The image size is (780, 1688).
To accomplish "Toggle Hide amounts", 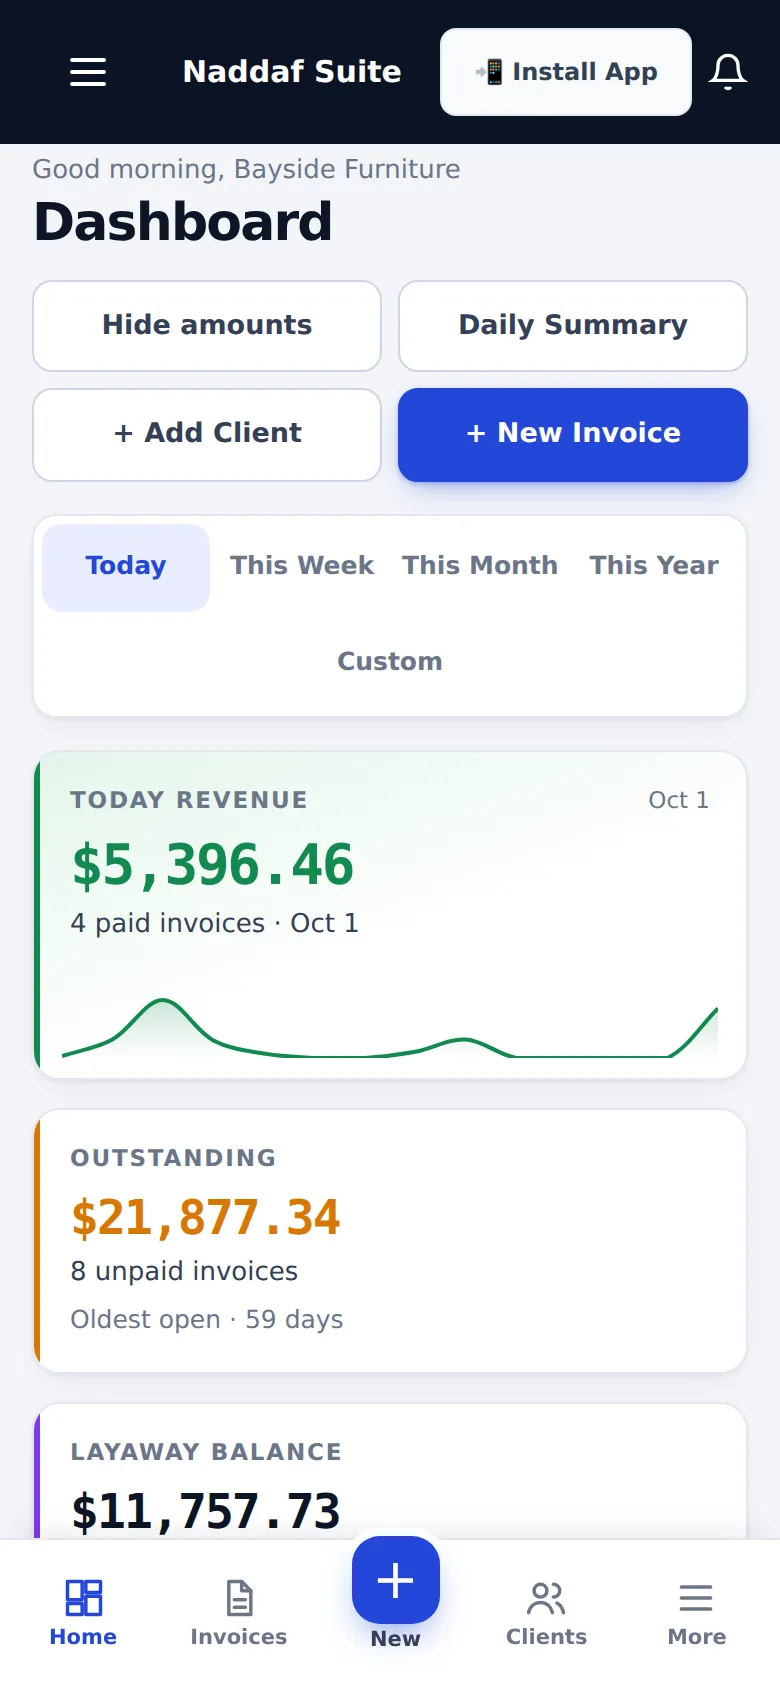I will (207, 326).
